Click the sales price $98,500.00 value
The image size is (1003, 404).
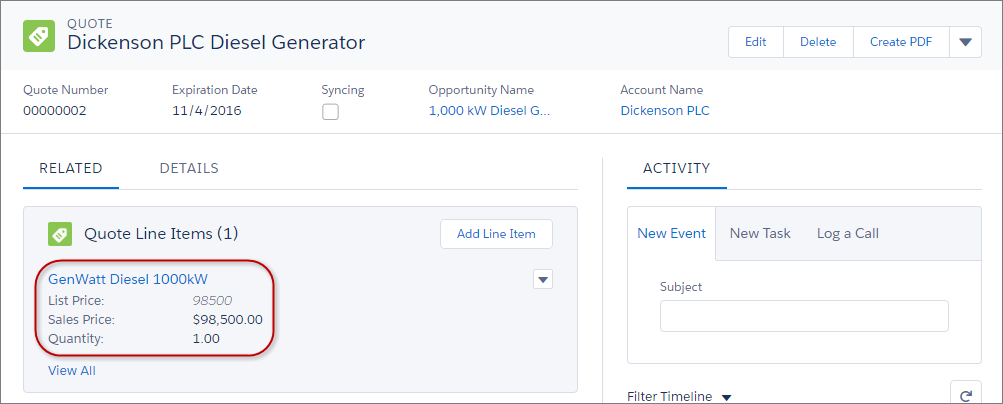[228, 320]
